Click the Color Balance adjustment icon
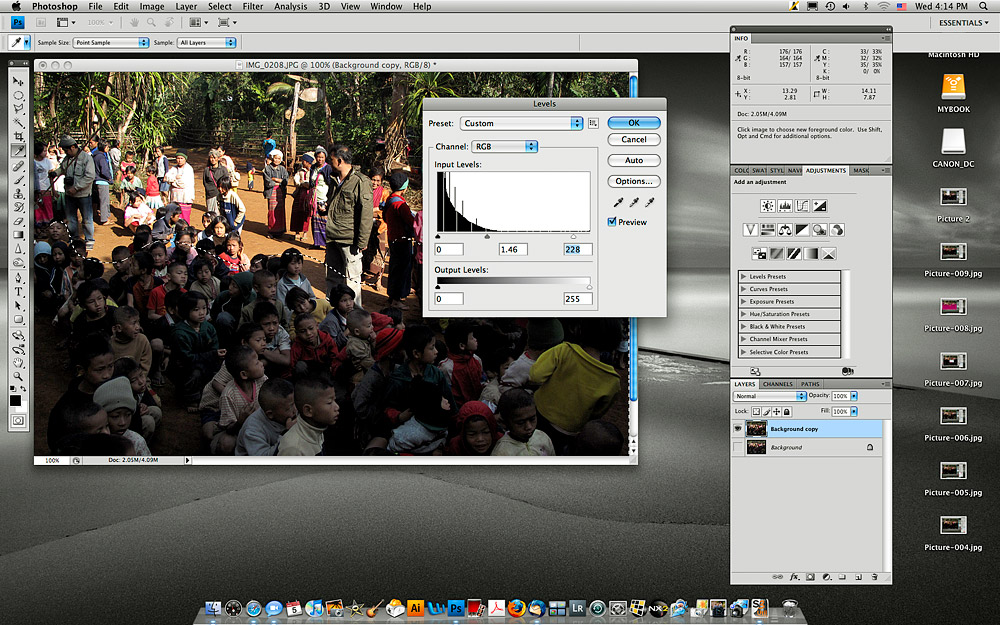Image resolution: width=1000 pixels, height=625 pixels. pos(785,230)
